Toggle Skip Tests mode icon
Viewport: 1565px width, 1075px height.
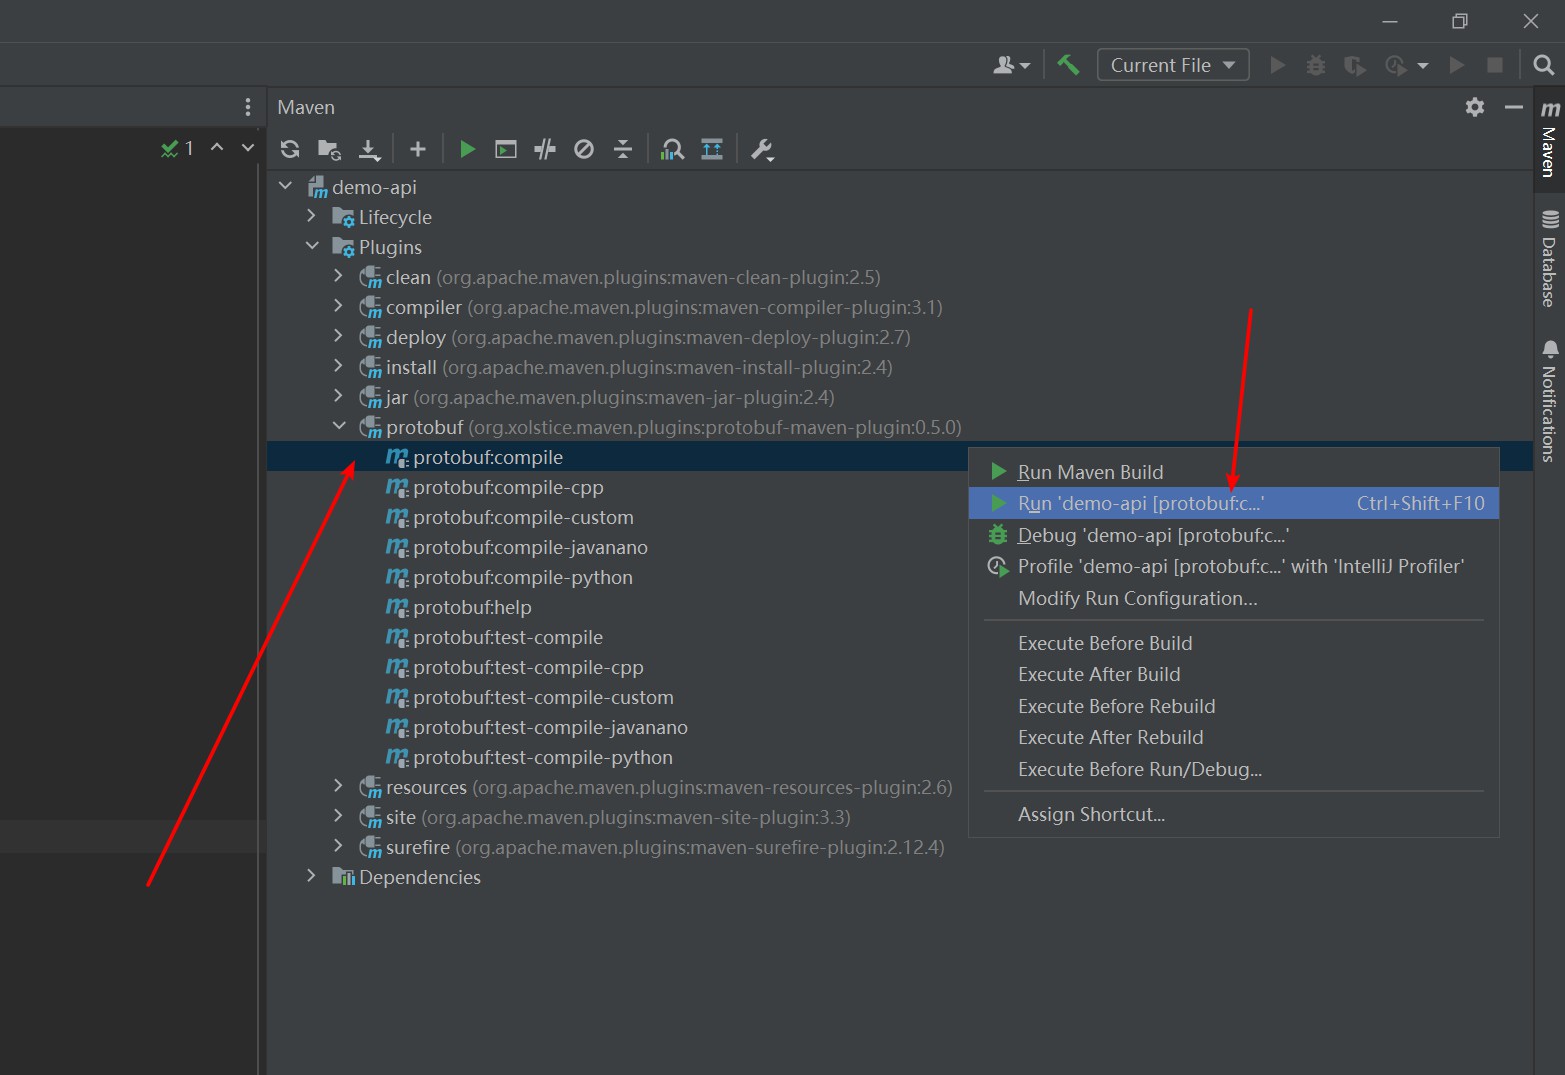pos(584,149)
